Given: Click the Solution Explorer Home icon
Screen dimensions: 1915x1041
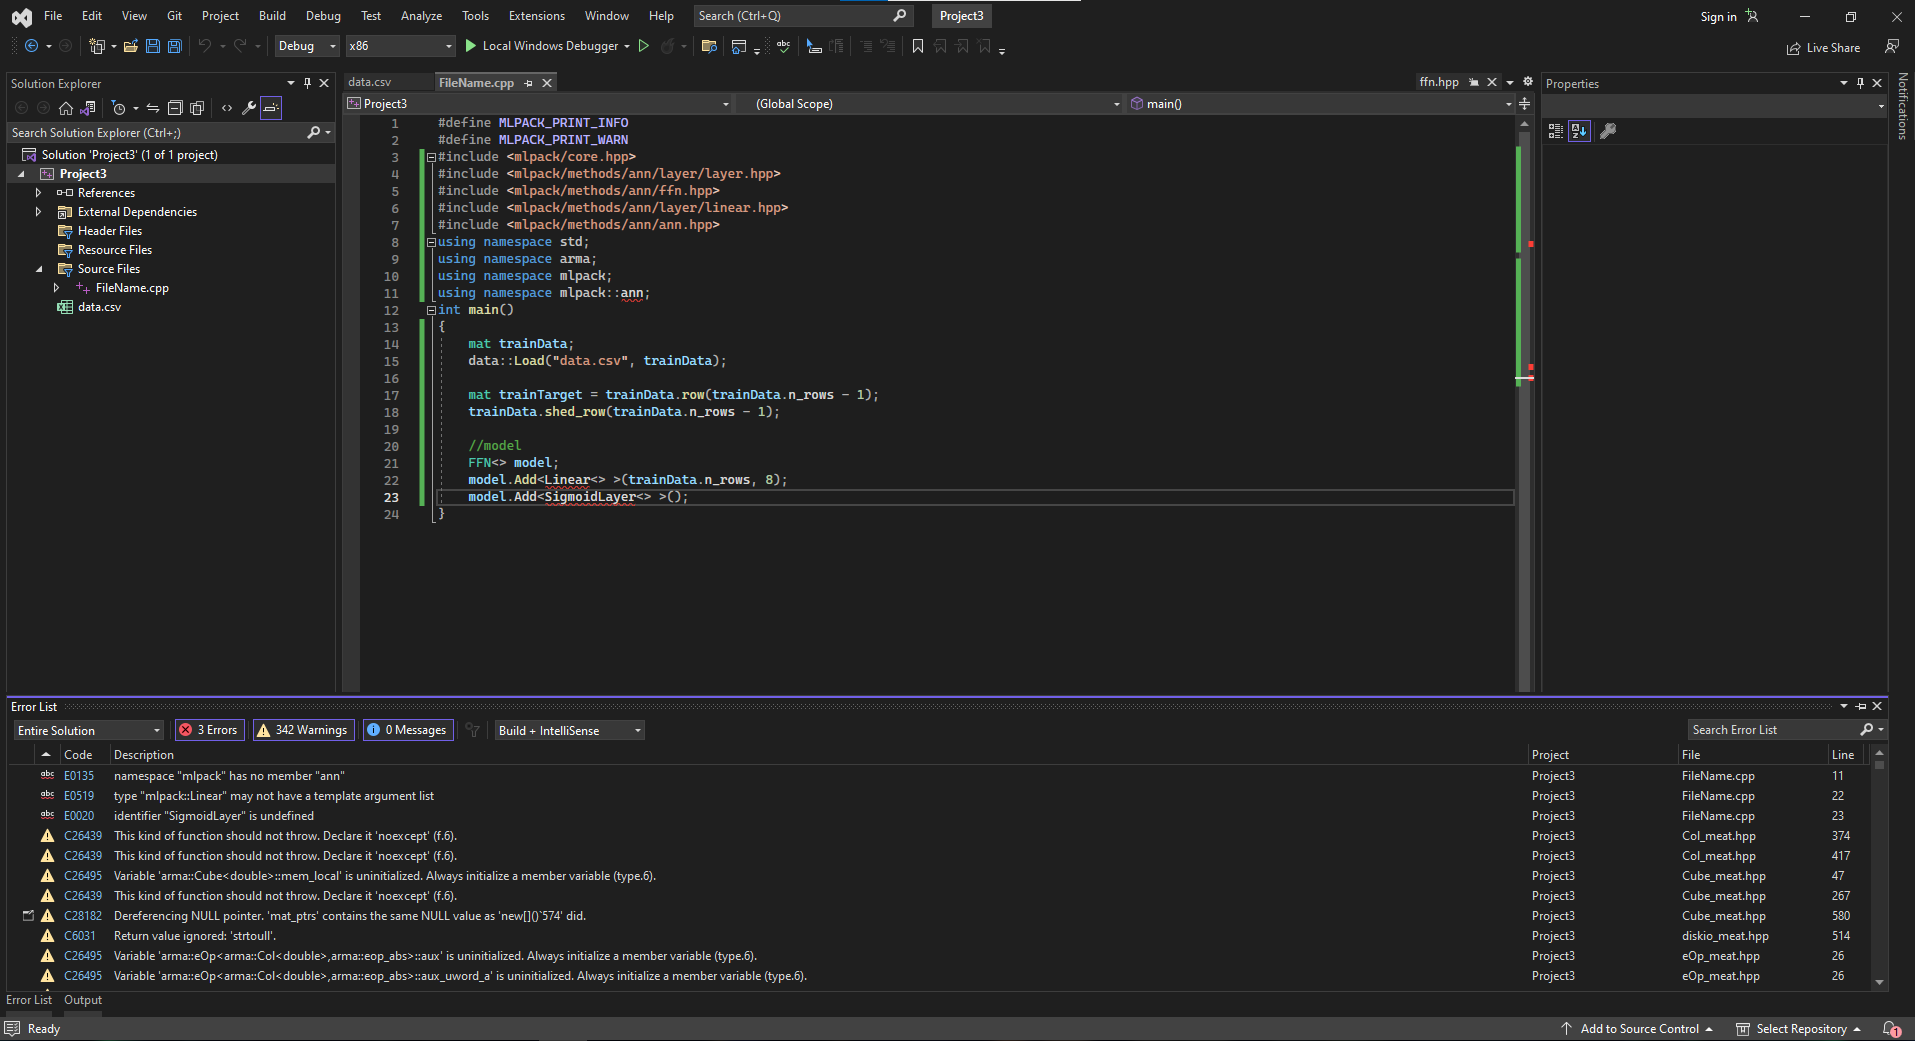Looking at the screenshot, I should [x=66, y=108].
